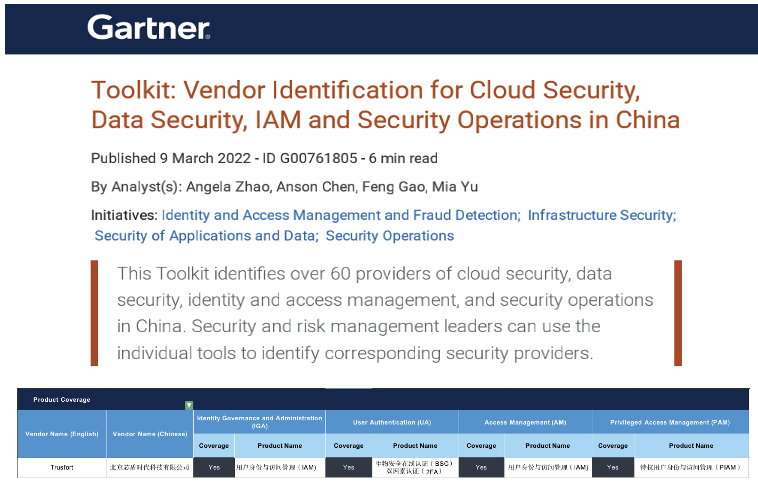Click the Yes coverage cell under User Authentication
This screenshot has width=758, height=485.
tap(349, 468)
